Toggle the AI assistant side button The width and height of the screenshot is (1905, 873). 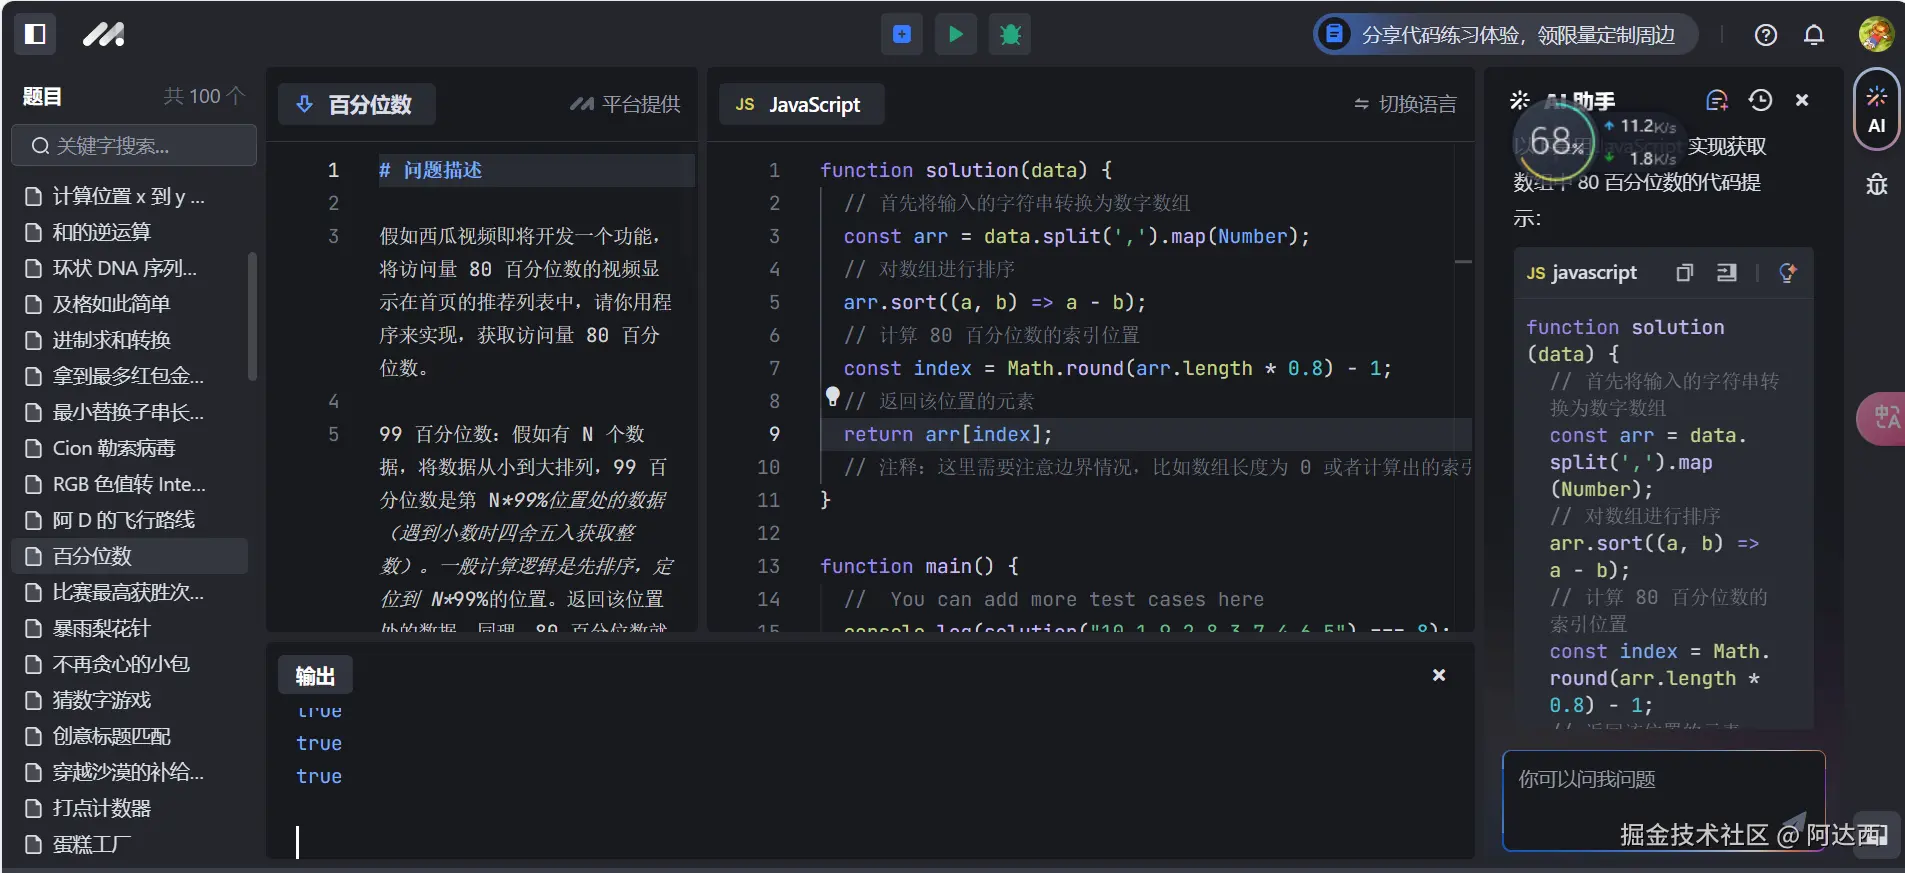point(1876,110)
